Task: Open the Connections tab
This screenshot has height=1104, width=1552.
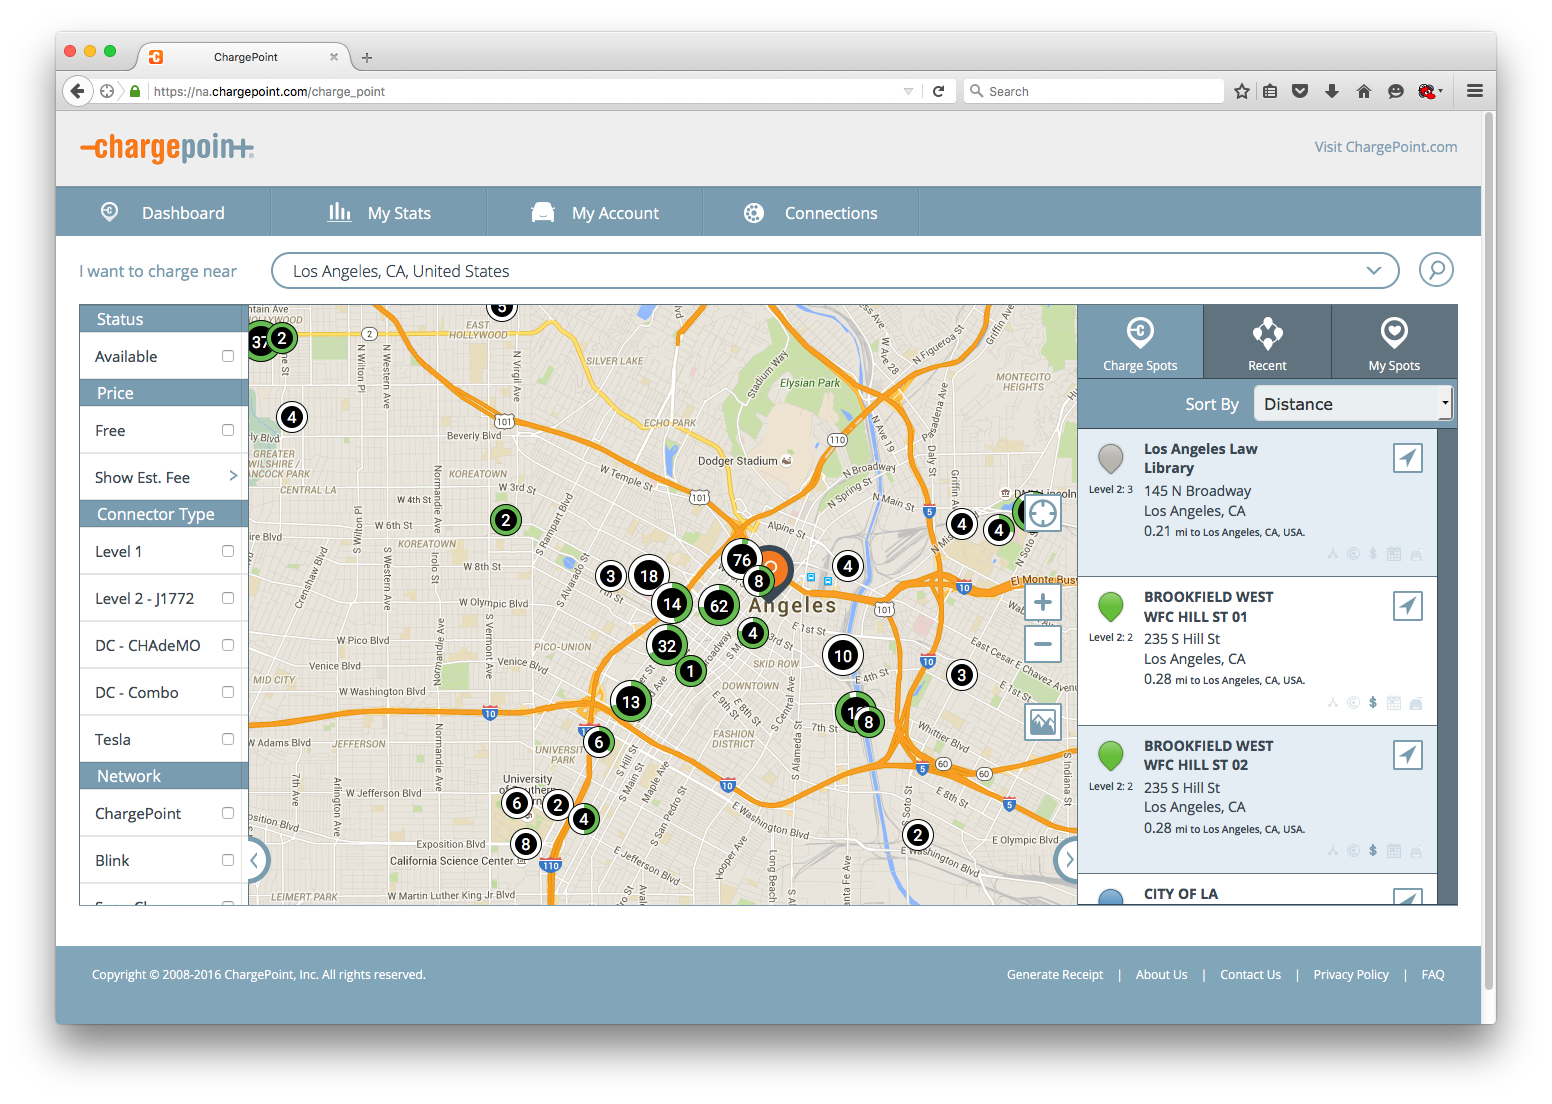Action: click(811, 213)
